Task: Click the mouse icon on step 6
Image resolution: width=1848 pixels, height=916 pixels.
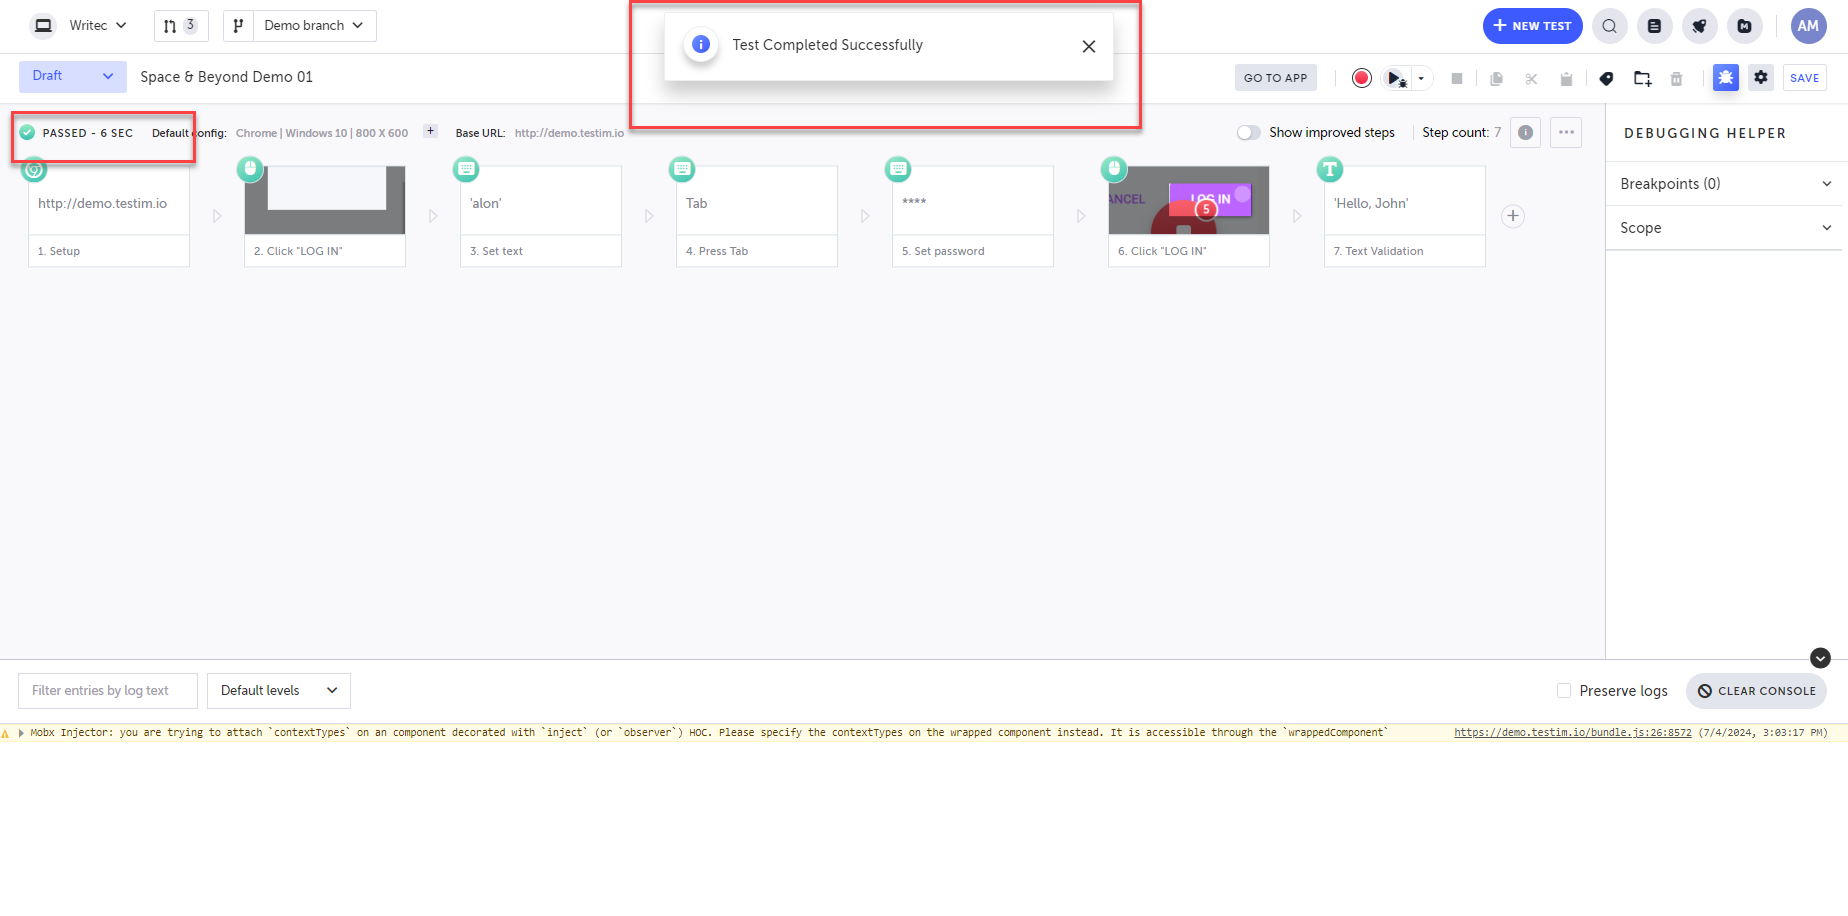Action: (1114, 169)
